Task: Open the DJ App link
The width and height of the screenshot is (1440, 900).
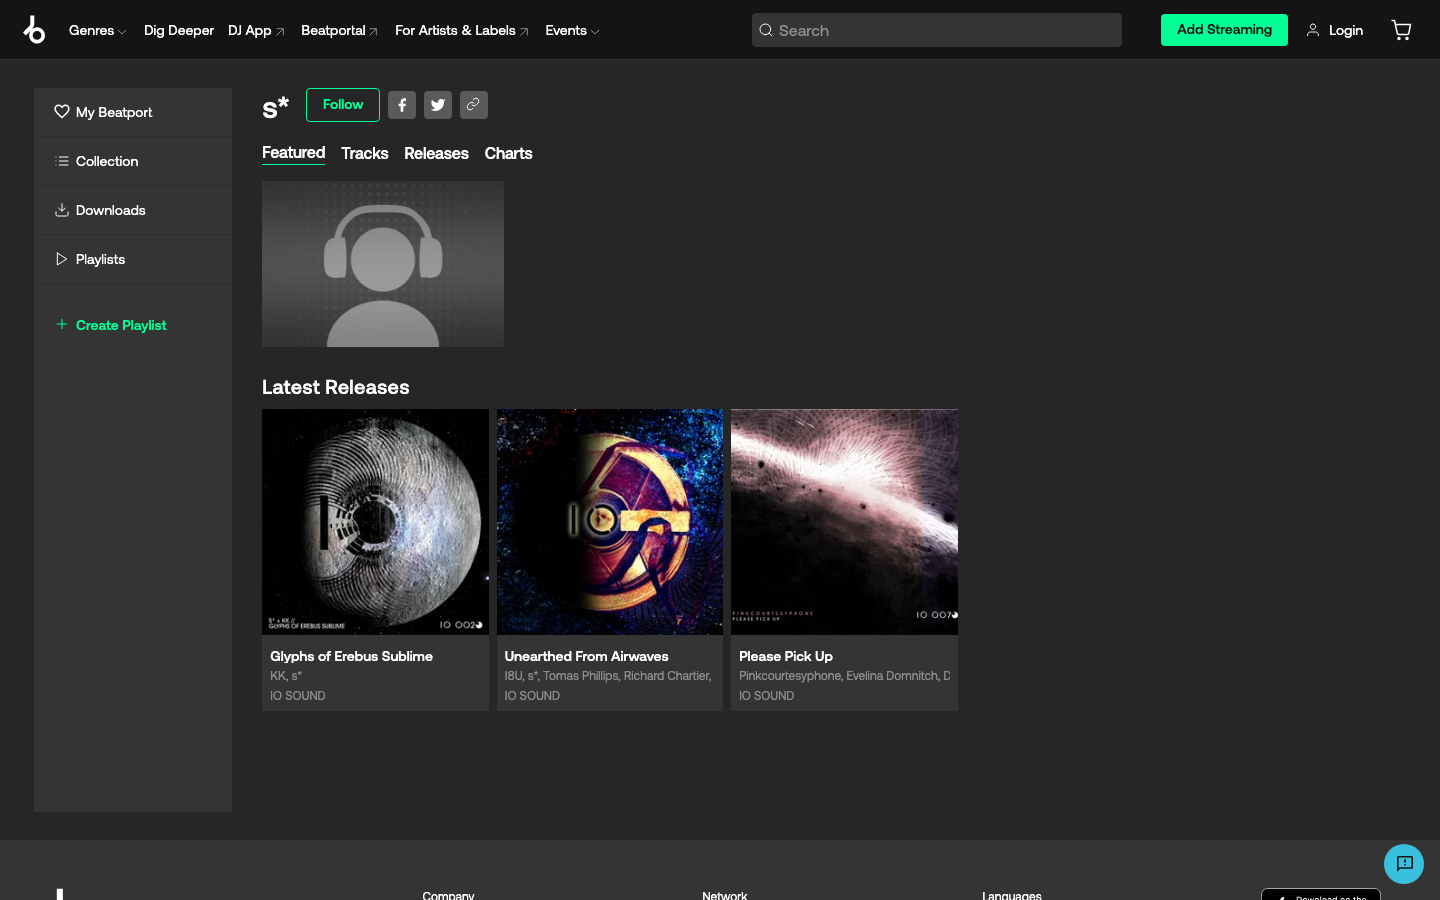Action: point(256,30)
